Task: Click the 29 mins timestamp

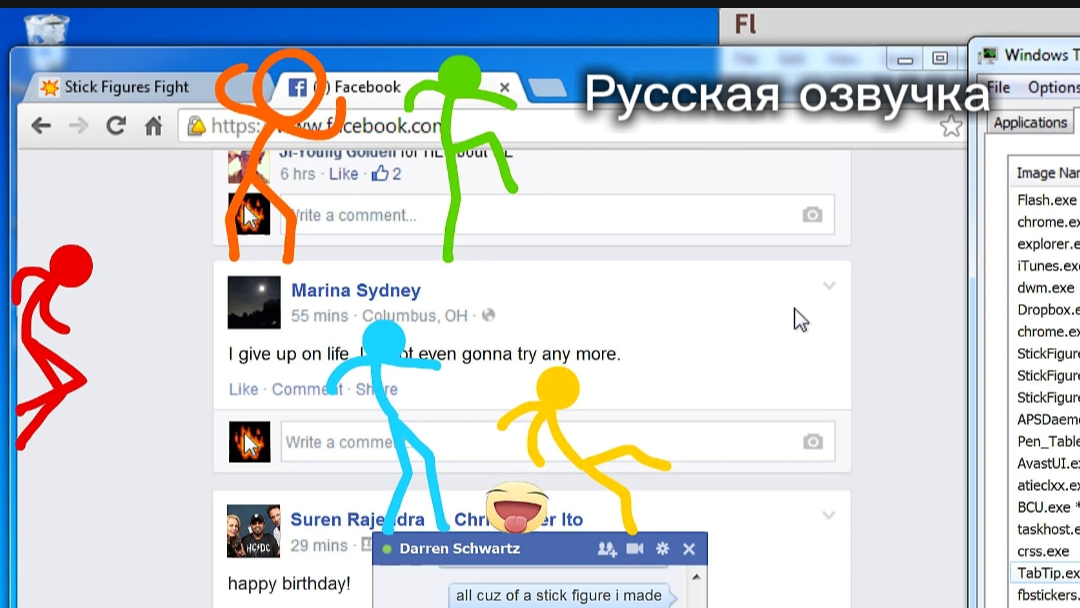Action: [x=319, y=545]
